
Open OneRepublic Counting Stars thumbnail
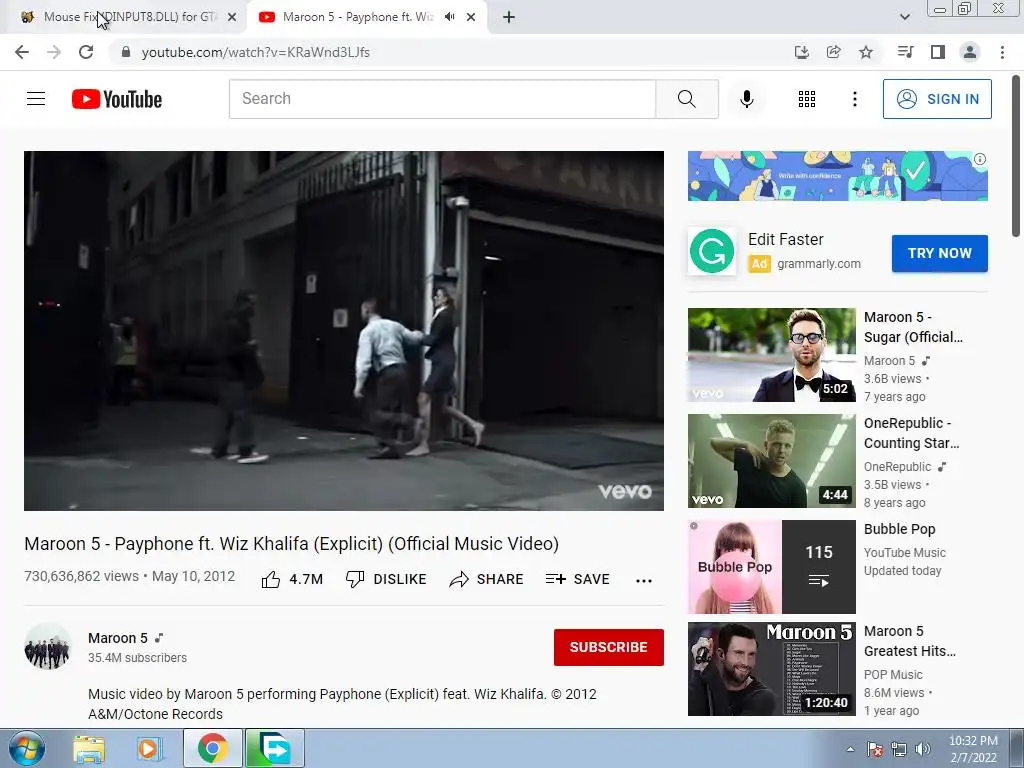point(771,460)
